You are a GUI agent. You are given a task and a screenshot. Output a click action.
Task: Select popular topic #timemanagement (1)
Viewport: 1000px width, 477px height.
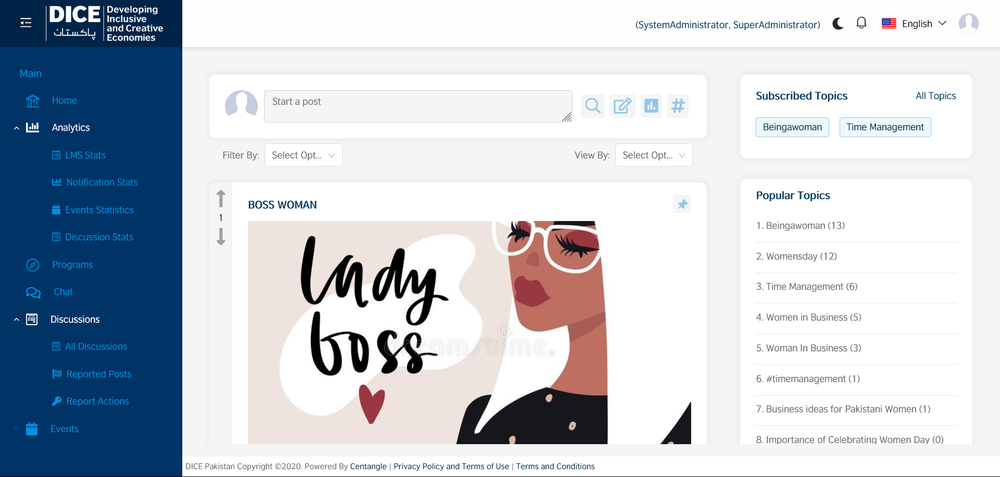[808, 379]
